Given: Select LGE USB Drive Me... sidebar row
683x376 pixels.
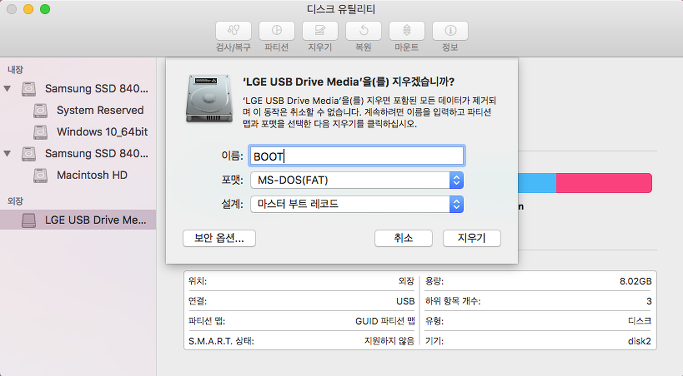Looking at the screenshot, I should [x=78, y=220].
